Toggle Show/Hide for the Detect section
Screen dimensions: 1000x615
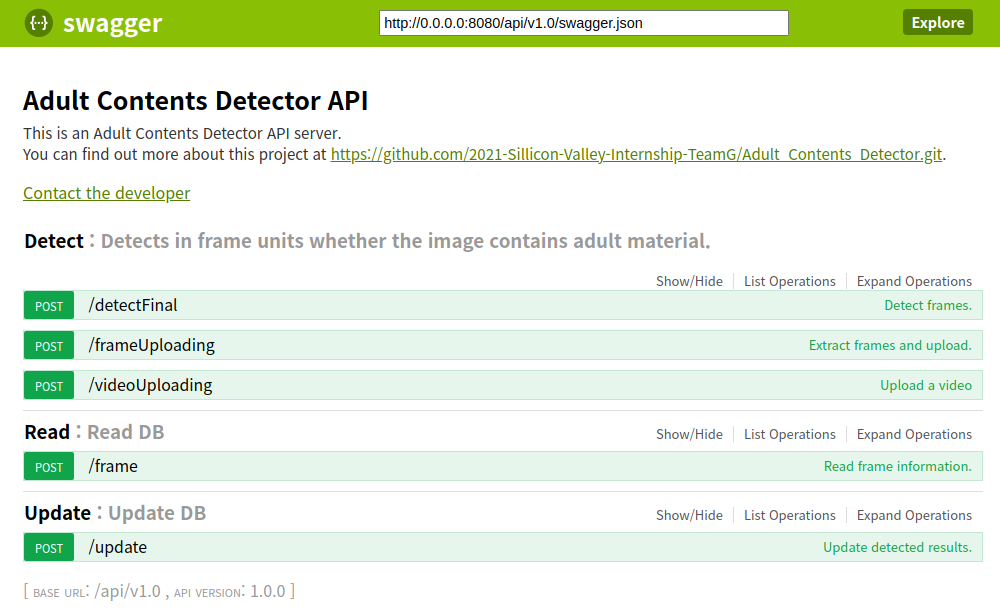(689, 281)
